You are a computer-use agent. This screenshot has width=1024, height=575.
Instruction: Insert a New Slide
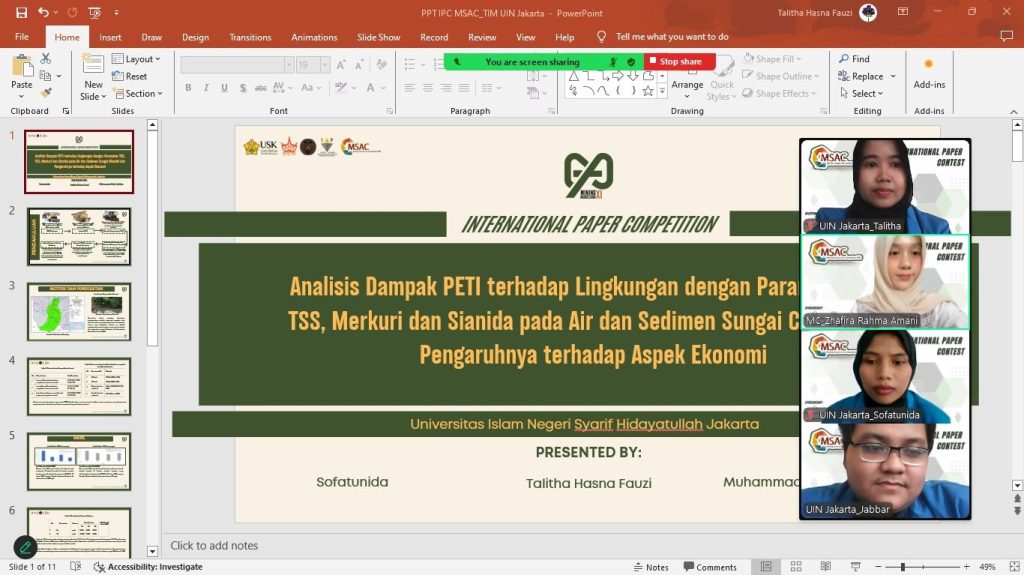tap(93, 77)
